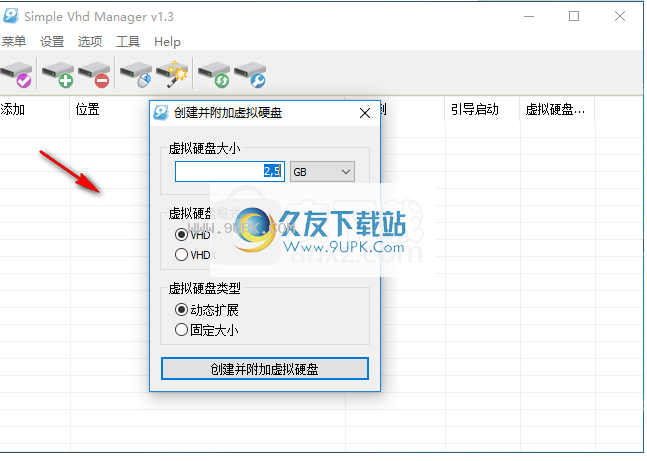Screen dimensions: 647x461
Task: Select the VHDX format radio button
Action: click(x=181, y=254)
